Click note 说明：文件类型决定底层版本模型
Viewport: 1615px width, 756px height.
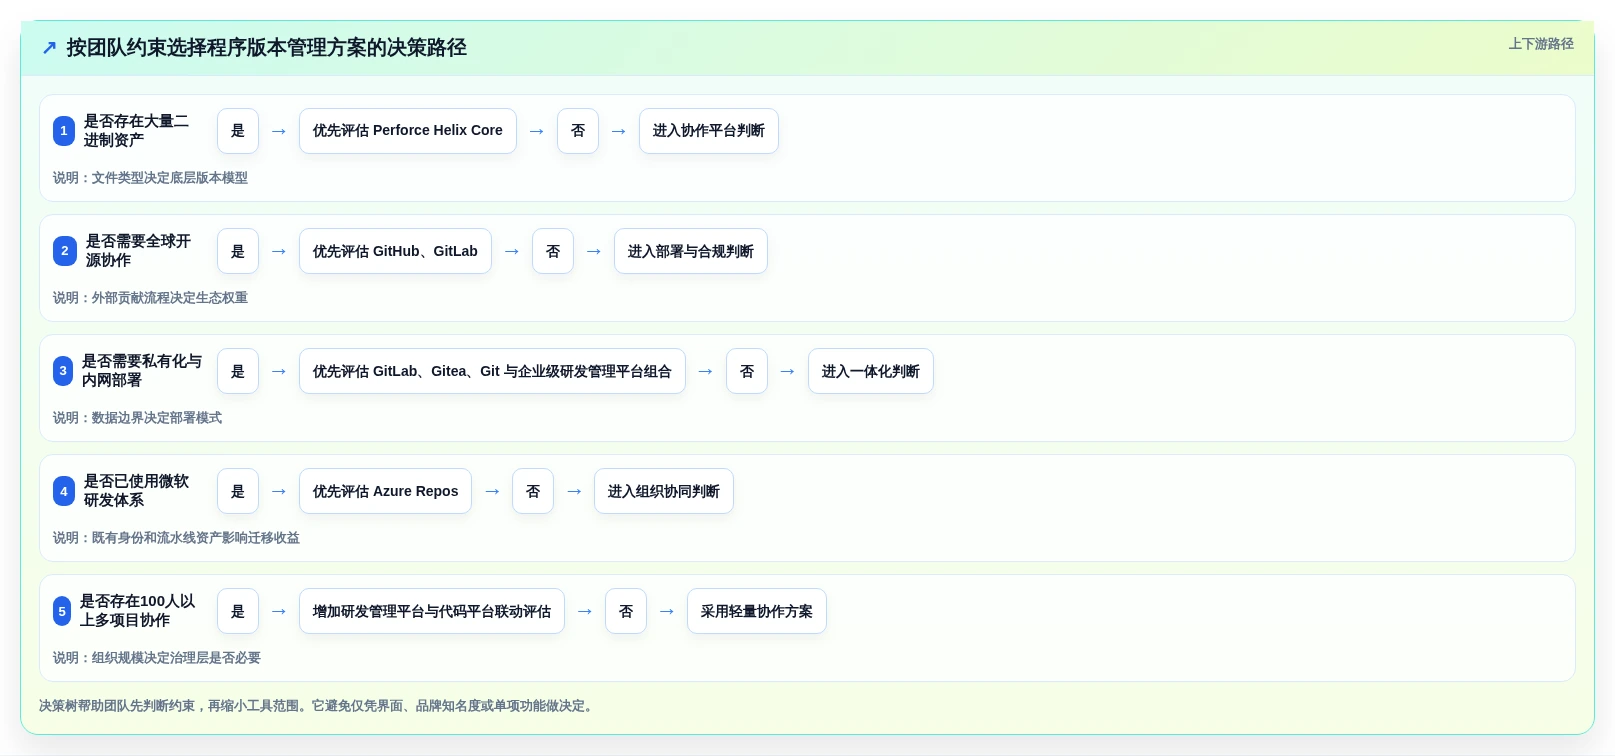point(150,178)
